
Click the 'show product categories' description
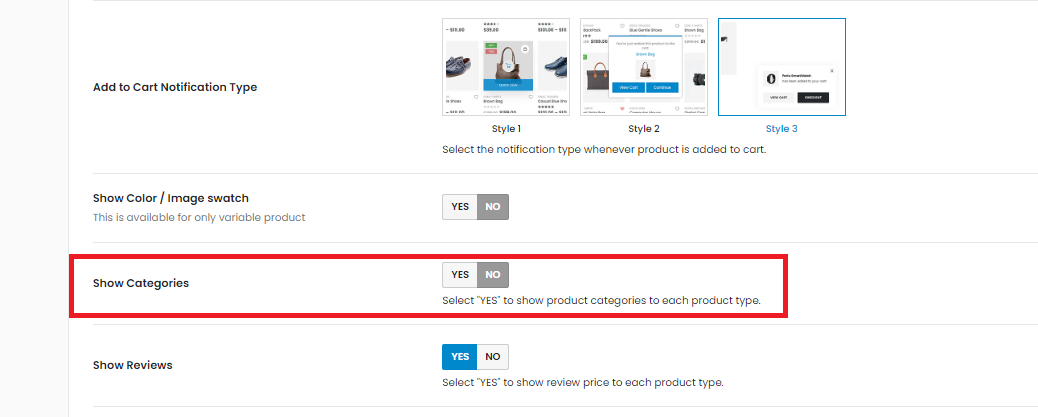coord(601,301)
